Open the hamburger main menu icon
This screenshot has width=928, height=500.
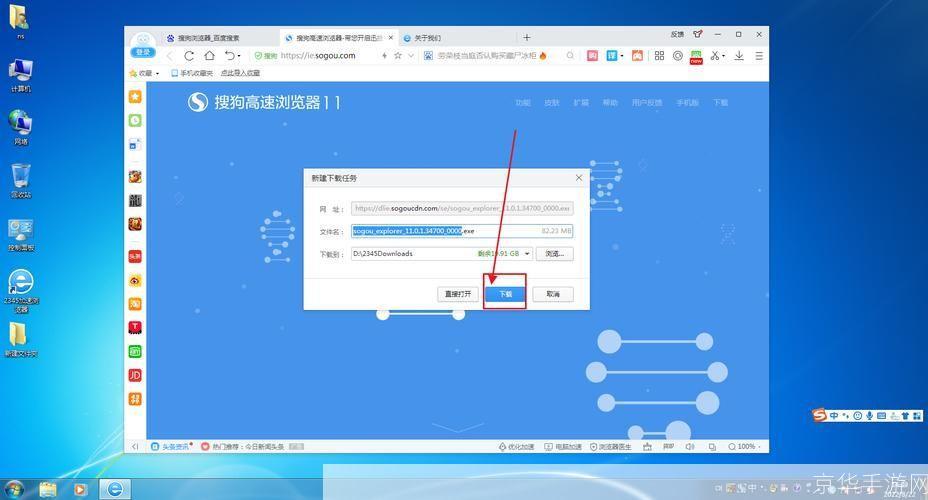pyautogui.click(x=759, y=56)
